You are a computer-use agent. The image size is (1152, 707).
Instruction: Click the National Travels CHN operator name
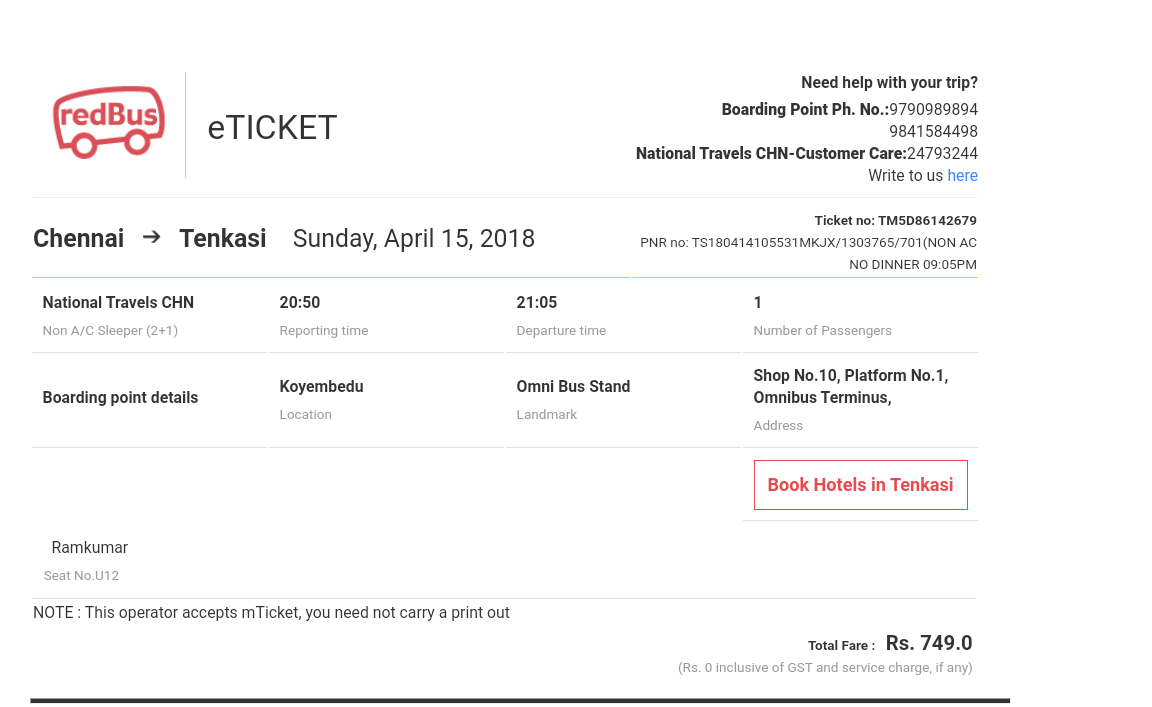[118, 303]
